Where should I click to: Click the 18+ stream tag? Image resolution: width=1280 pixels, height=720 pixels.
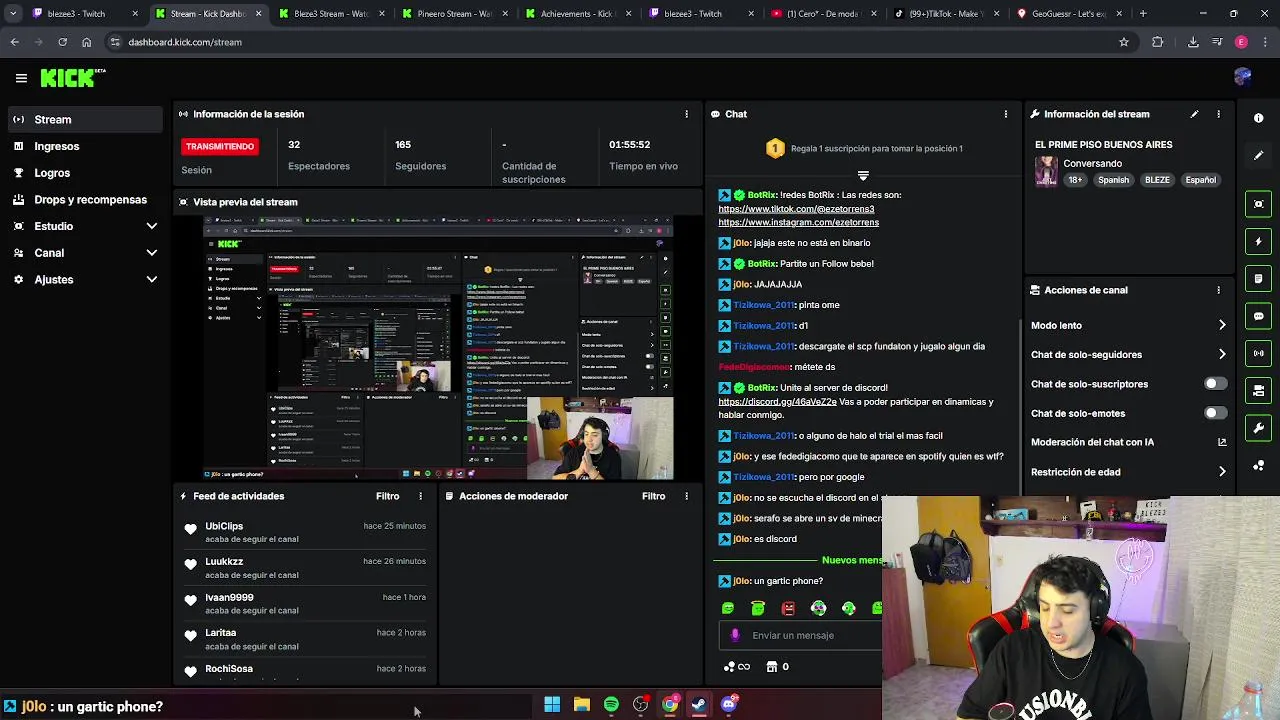tap(1075, 180)
